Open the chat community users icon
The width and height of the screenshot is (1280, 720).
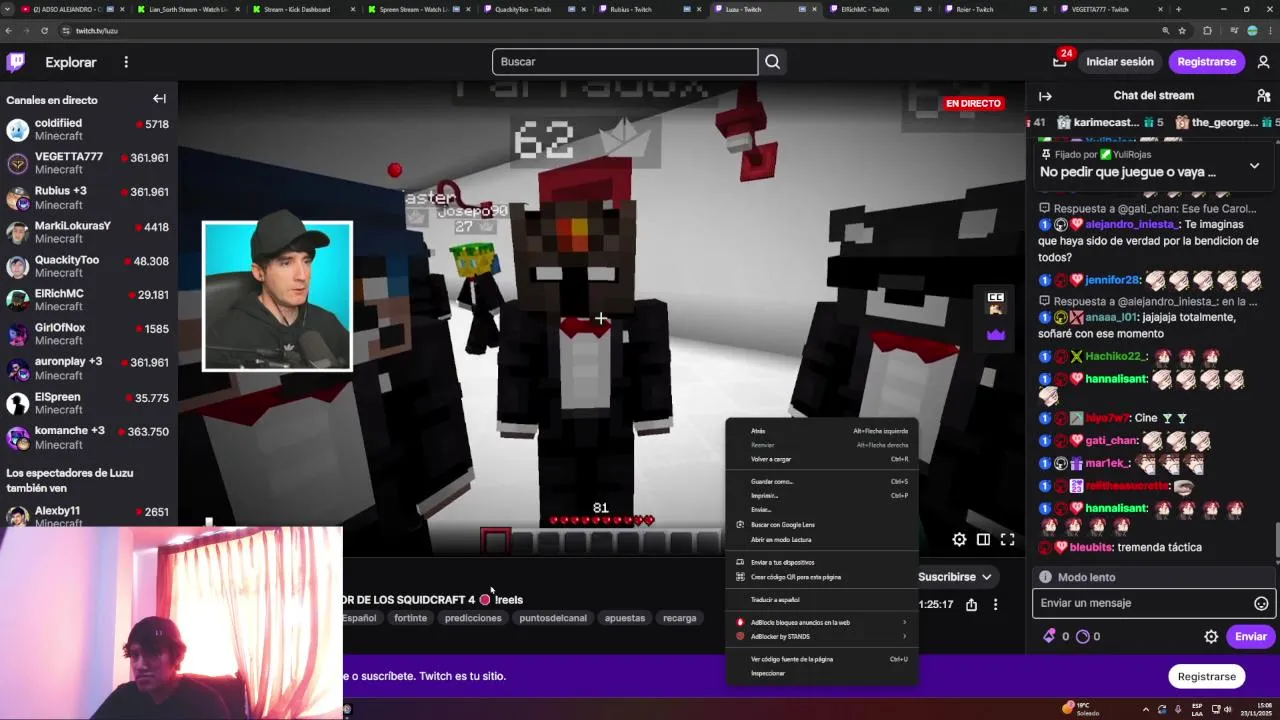(x=1263, y=96)
